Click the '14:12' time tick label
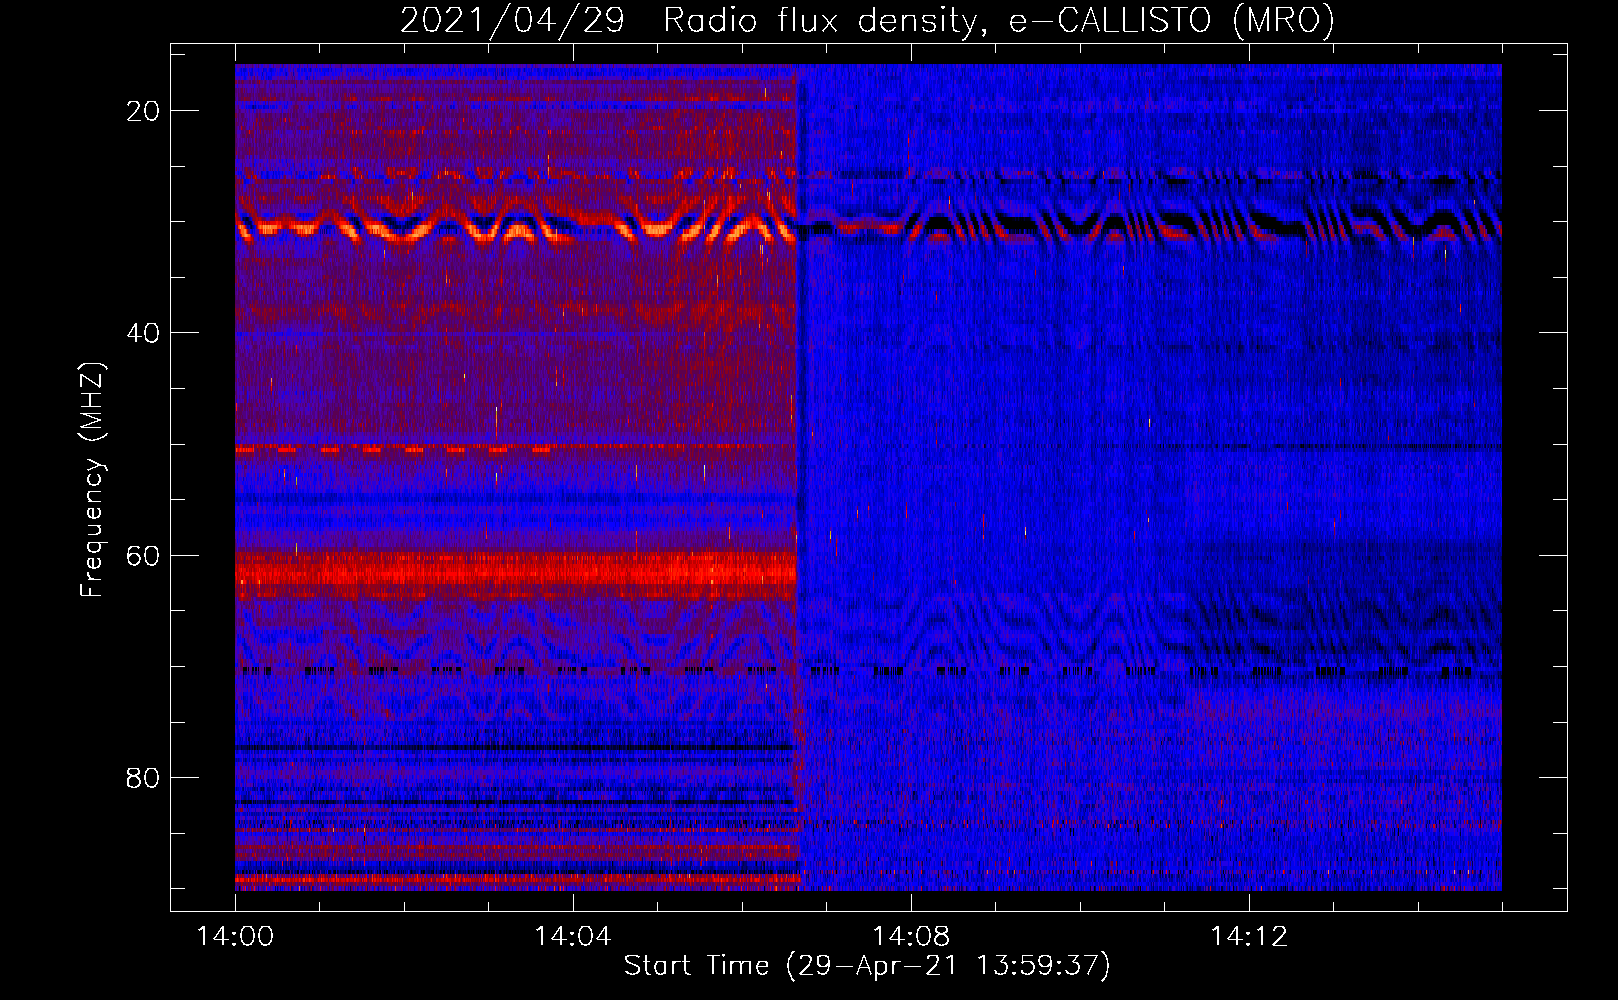Screen dimensions: 1618x1000 pos(1248,937)
